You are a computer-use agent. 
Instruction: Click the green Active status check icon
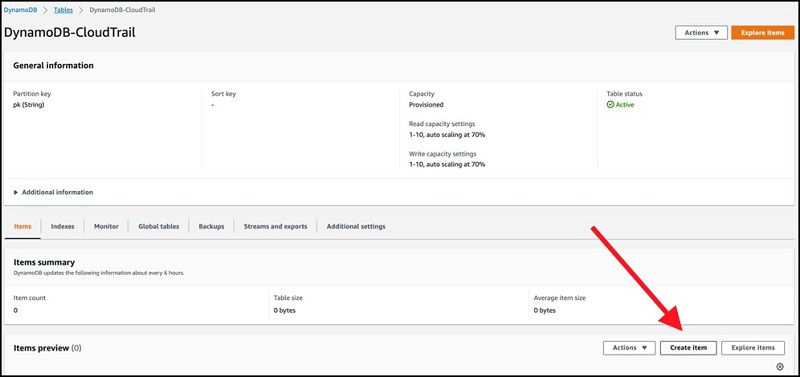pyautogui.click(x=610, y=105)
